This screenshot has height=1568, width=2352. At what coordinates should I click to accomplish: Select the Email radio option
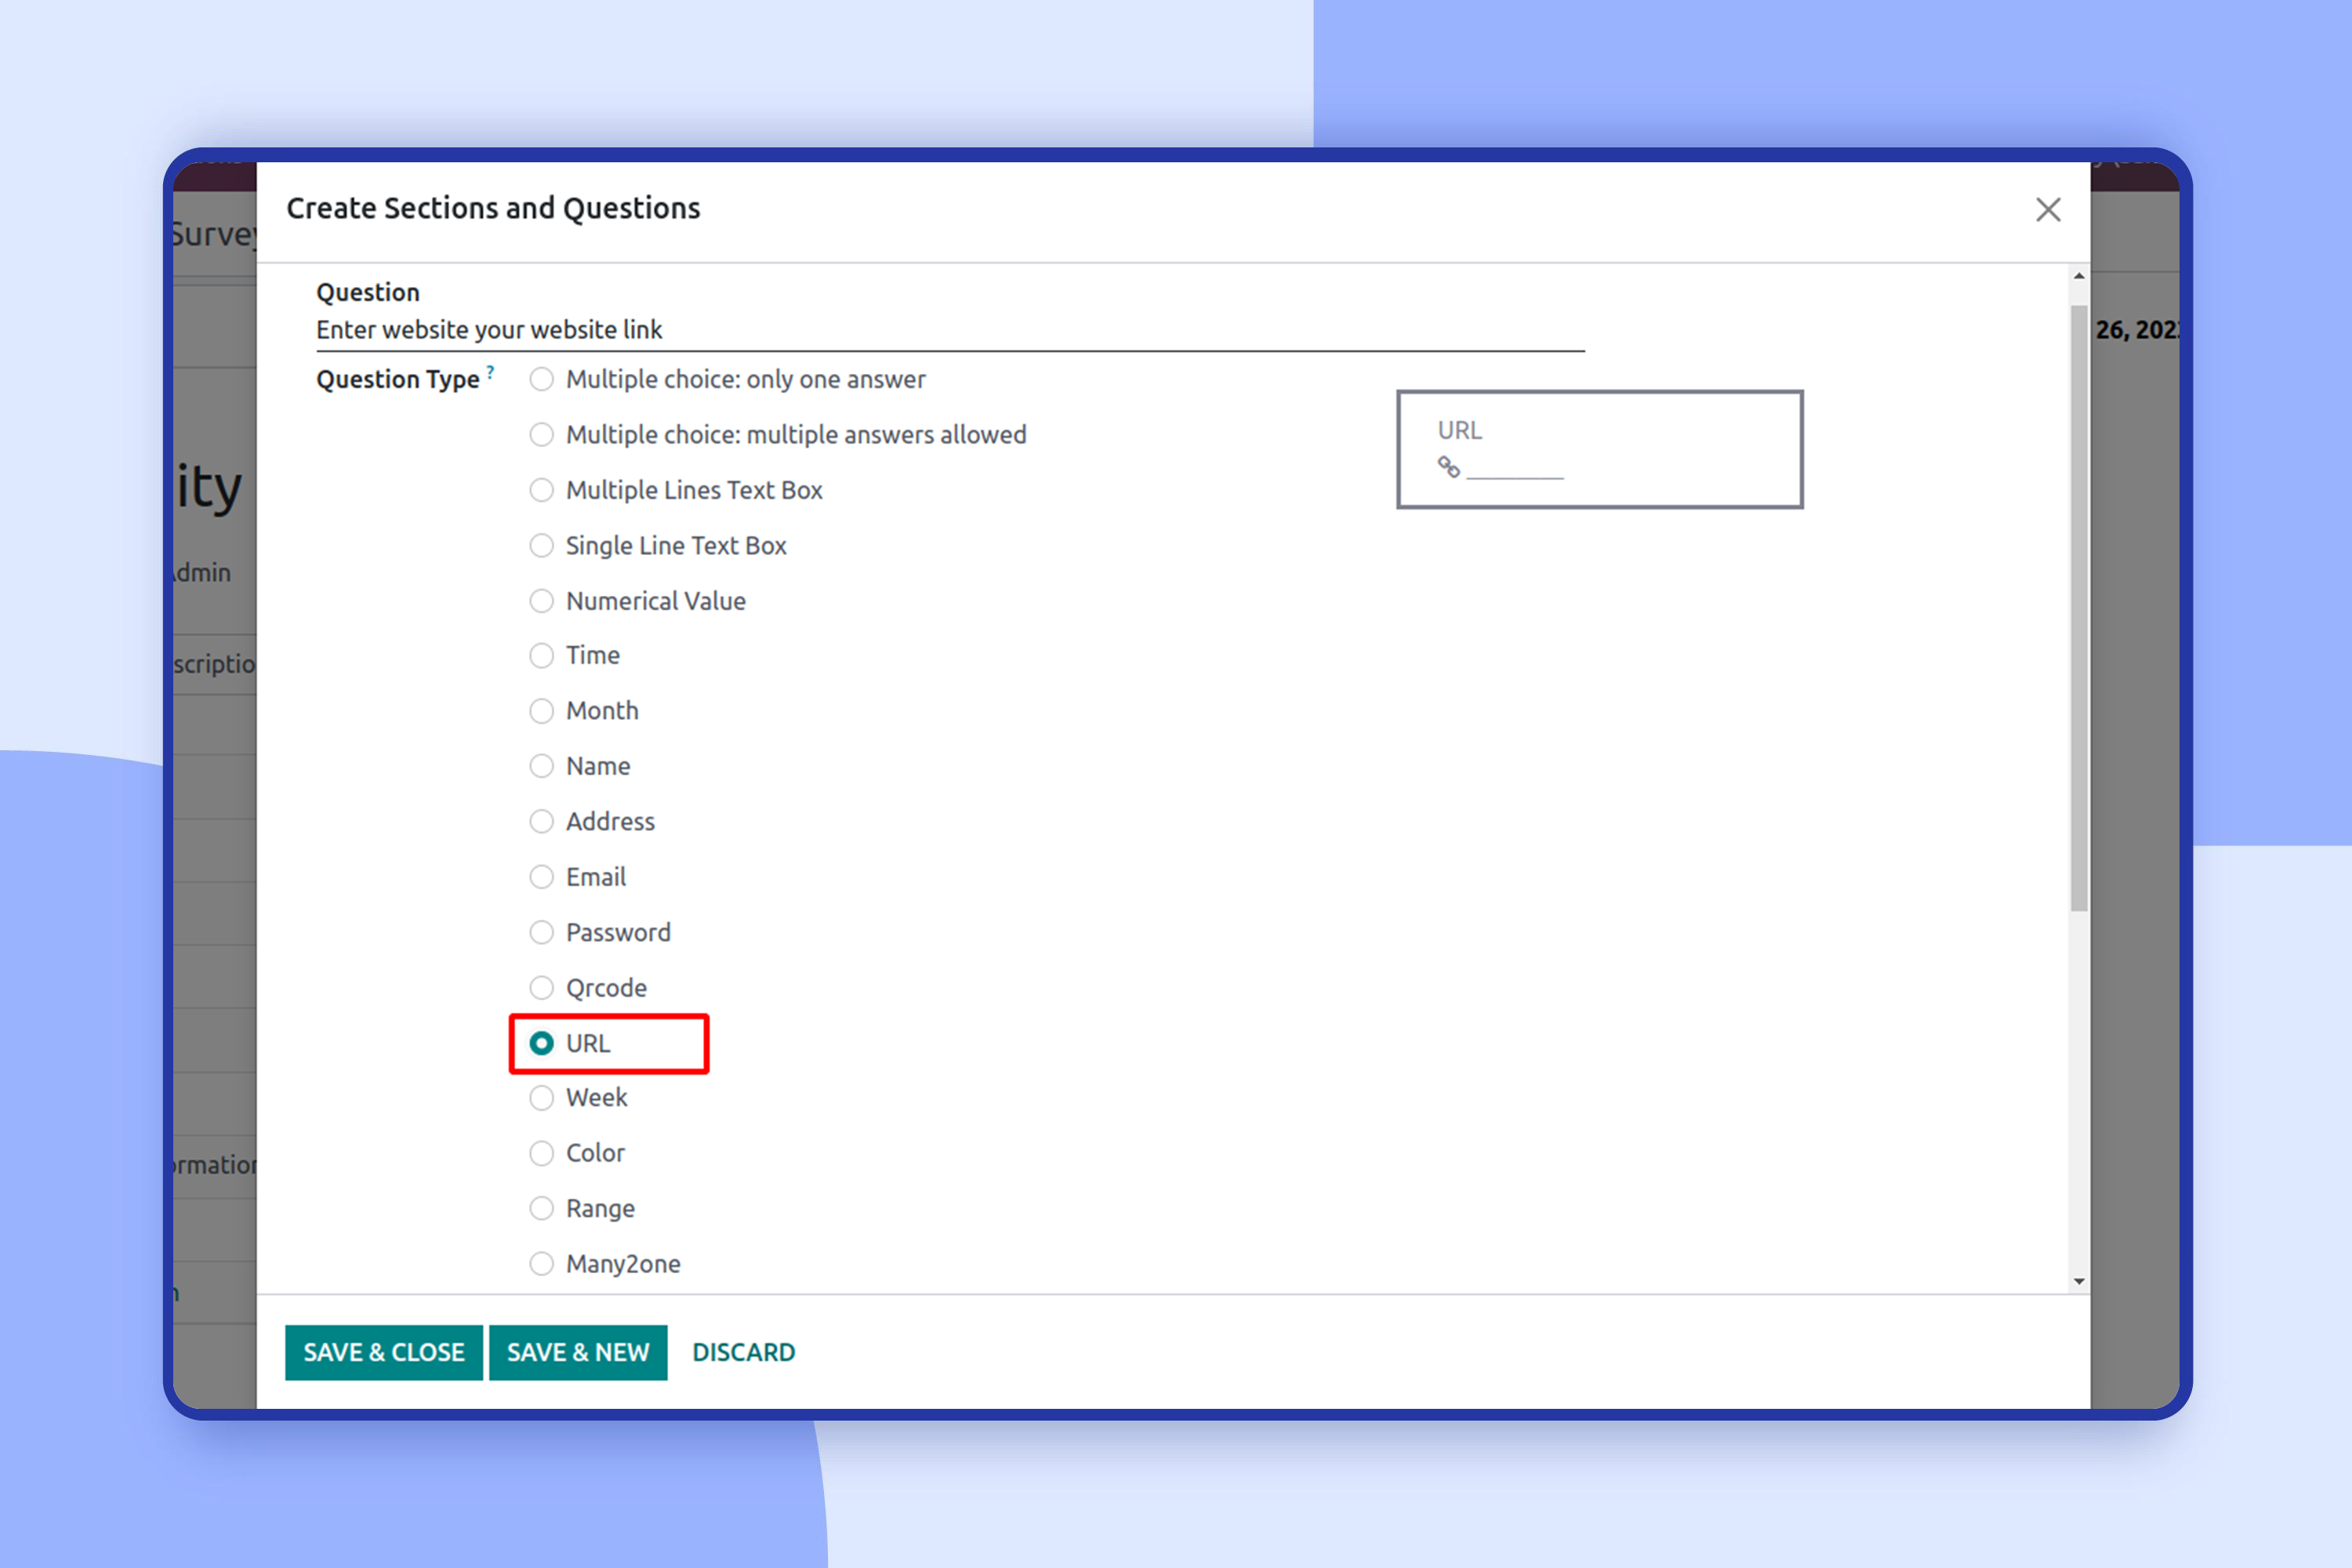coord(541,877)
